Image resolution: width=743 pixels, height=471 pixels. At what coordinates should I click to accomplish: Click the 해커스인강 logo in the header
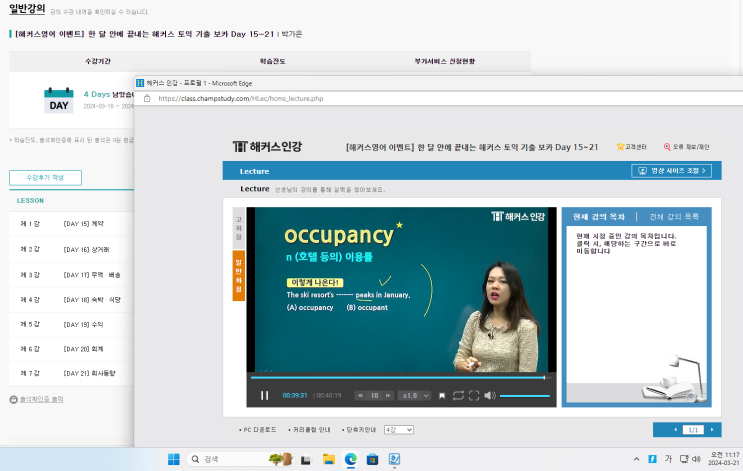pos(267,147)
